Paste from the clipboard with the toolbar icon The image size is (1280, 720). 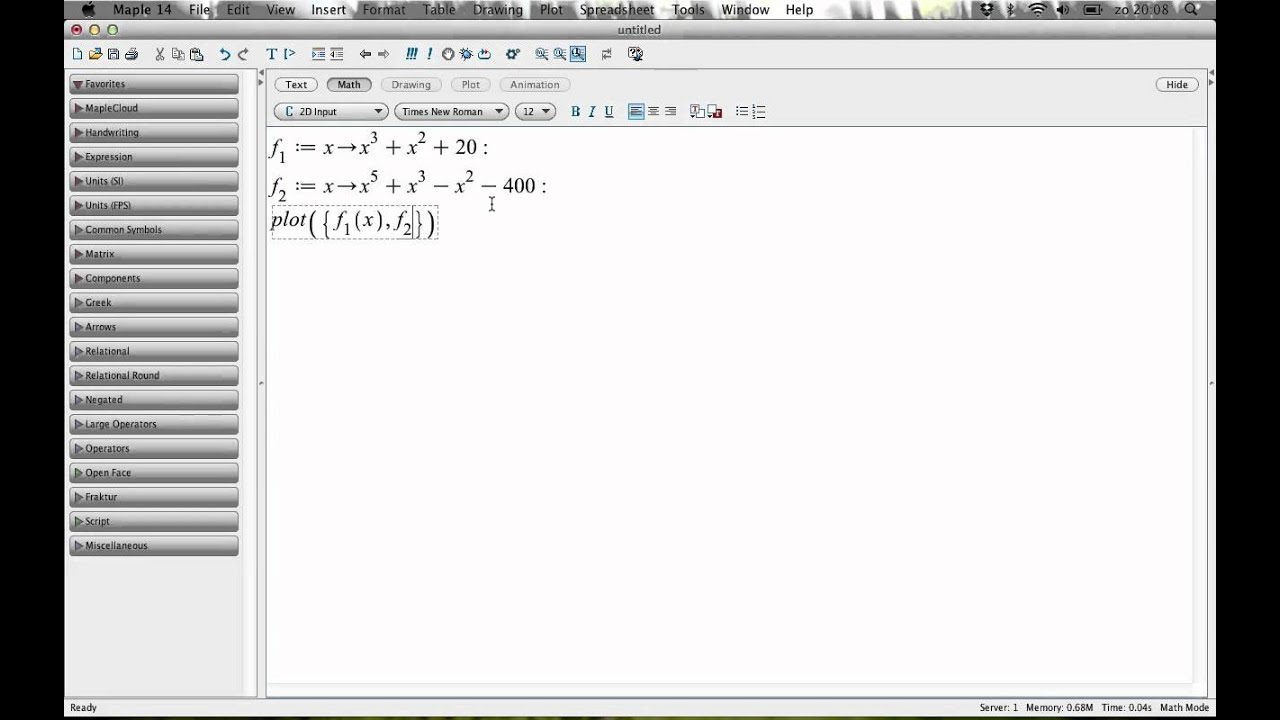tap(196, 54)
